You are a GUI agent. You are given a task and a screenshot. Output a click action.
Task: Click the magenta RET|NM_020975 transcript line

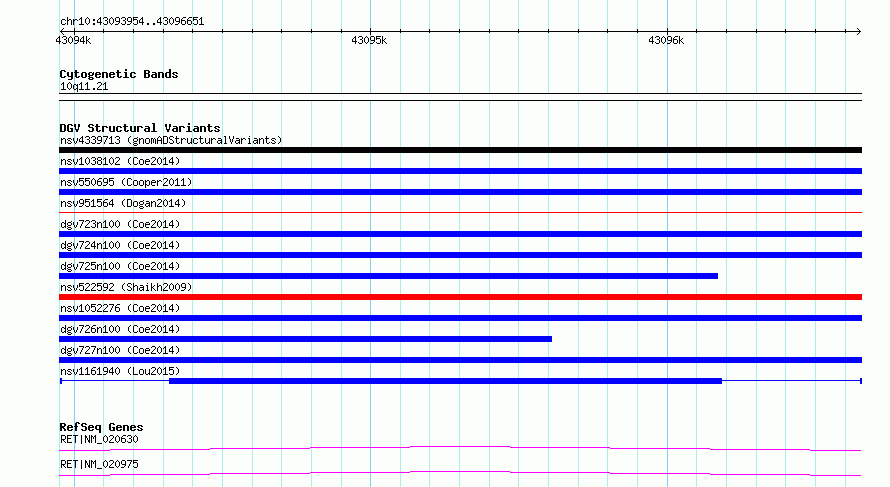pos(460,473)
